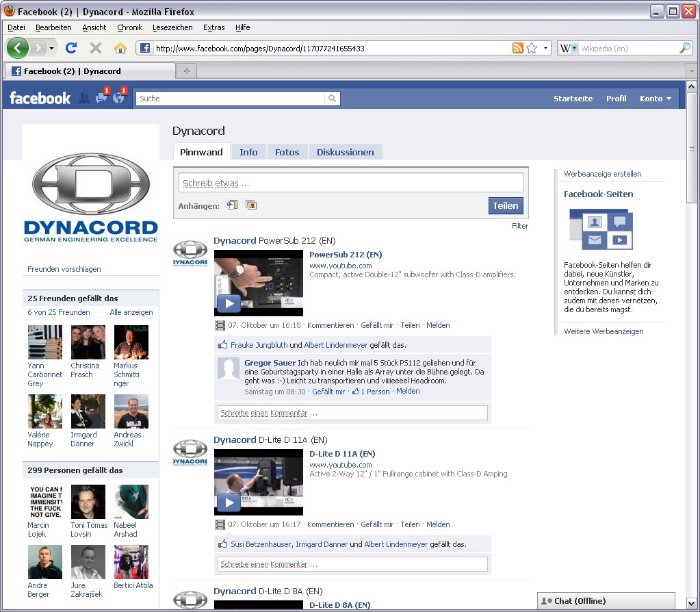Click Werbeanzeige erstellen link
The height and width of the screenshot is (612, 700).
602,174
